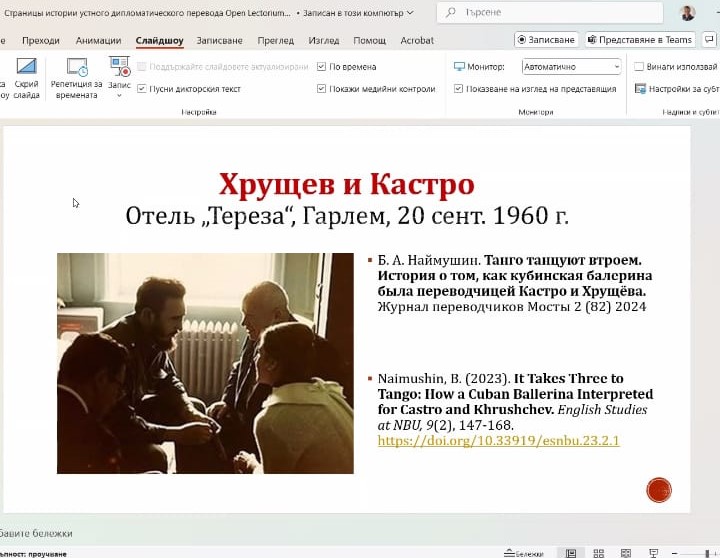The image size is (720, 558).
Task: Uncheck the Use timings (По времена) checkbox
Action: coord(322,67)
